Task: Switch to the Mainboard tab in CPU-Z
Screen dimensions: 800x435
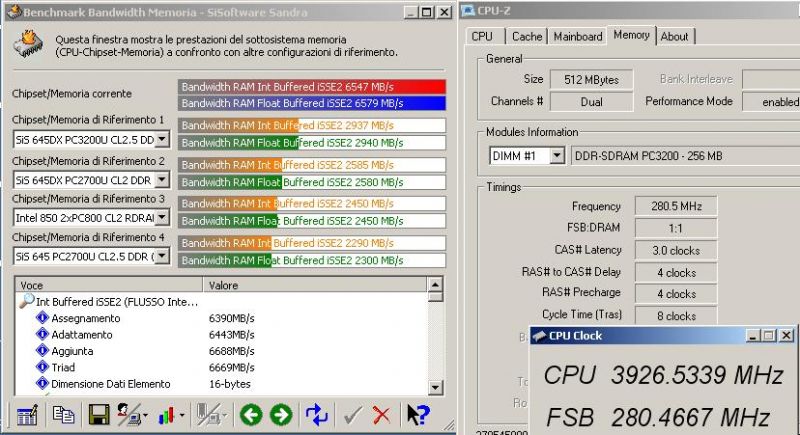Action: 578,36
